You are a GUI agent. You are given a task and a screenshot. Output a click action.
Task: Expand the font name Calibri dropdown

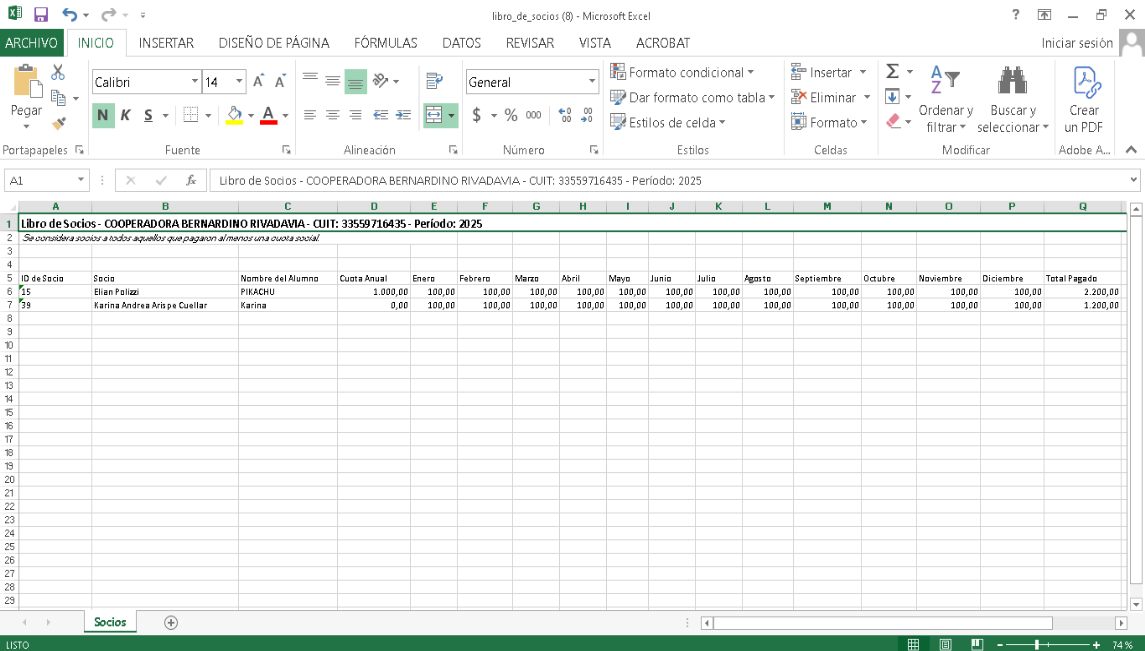click(195, 82)
